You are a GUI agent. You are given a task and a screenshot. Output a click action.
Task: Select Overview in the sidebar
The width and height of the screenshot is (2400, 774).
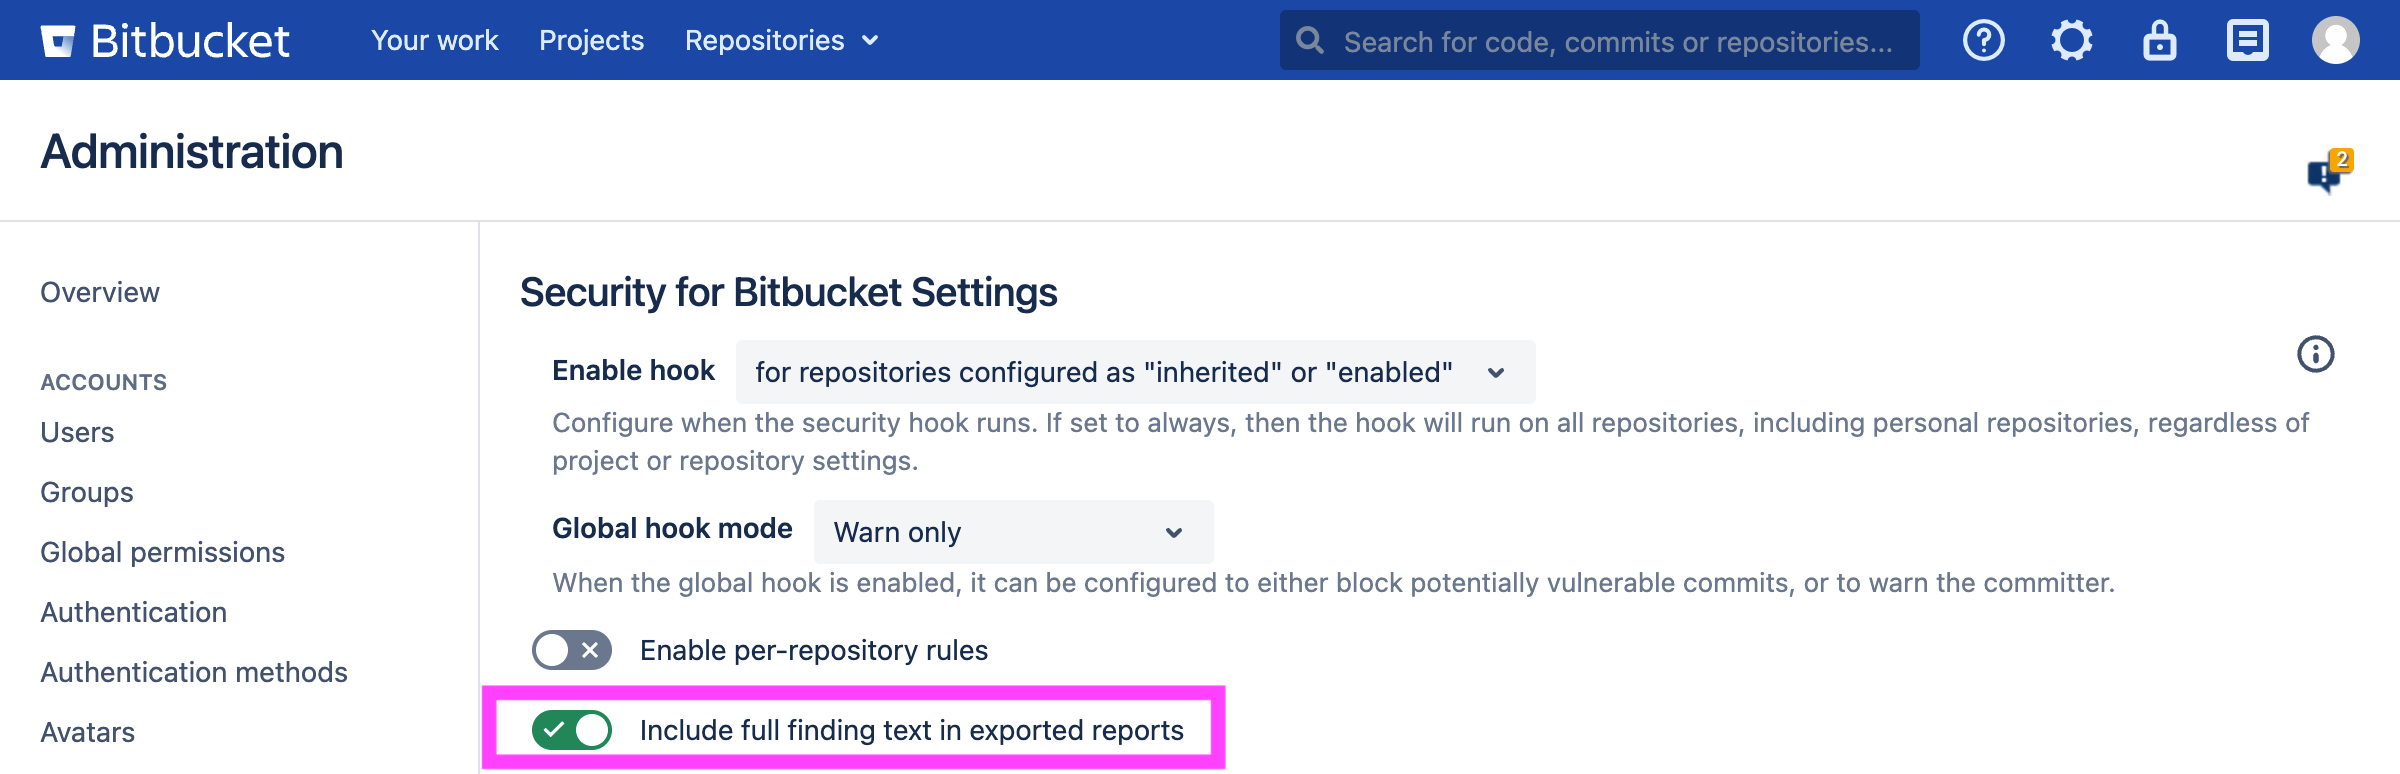(x=100, y=292)
